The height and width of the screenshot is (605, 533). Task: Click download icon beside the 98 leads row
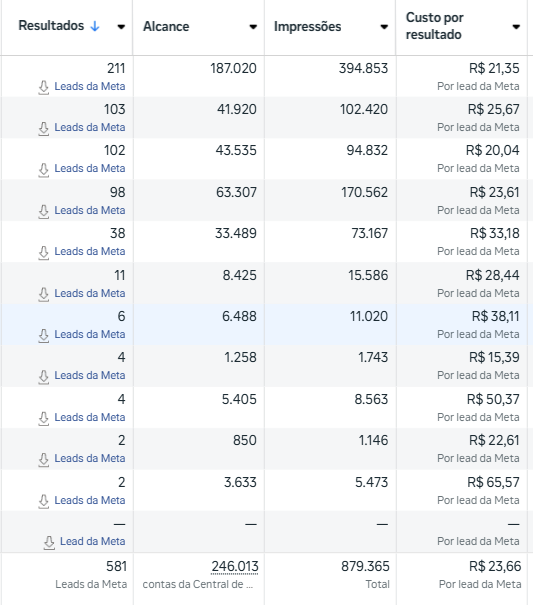tap(44, 211)
